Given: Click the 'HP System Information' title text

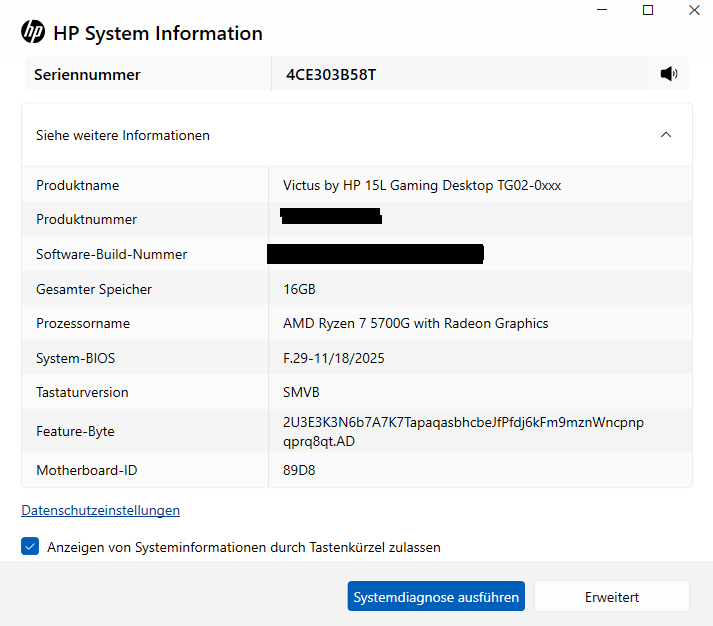Looking at the screenshot, I should pos(158,33).
